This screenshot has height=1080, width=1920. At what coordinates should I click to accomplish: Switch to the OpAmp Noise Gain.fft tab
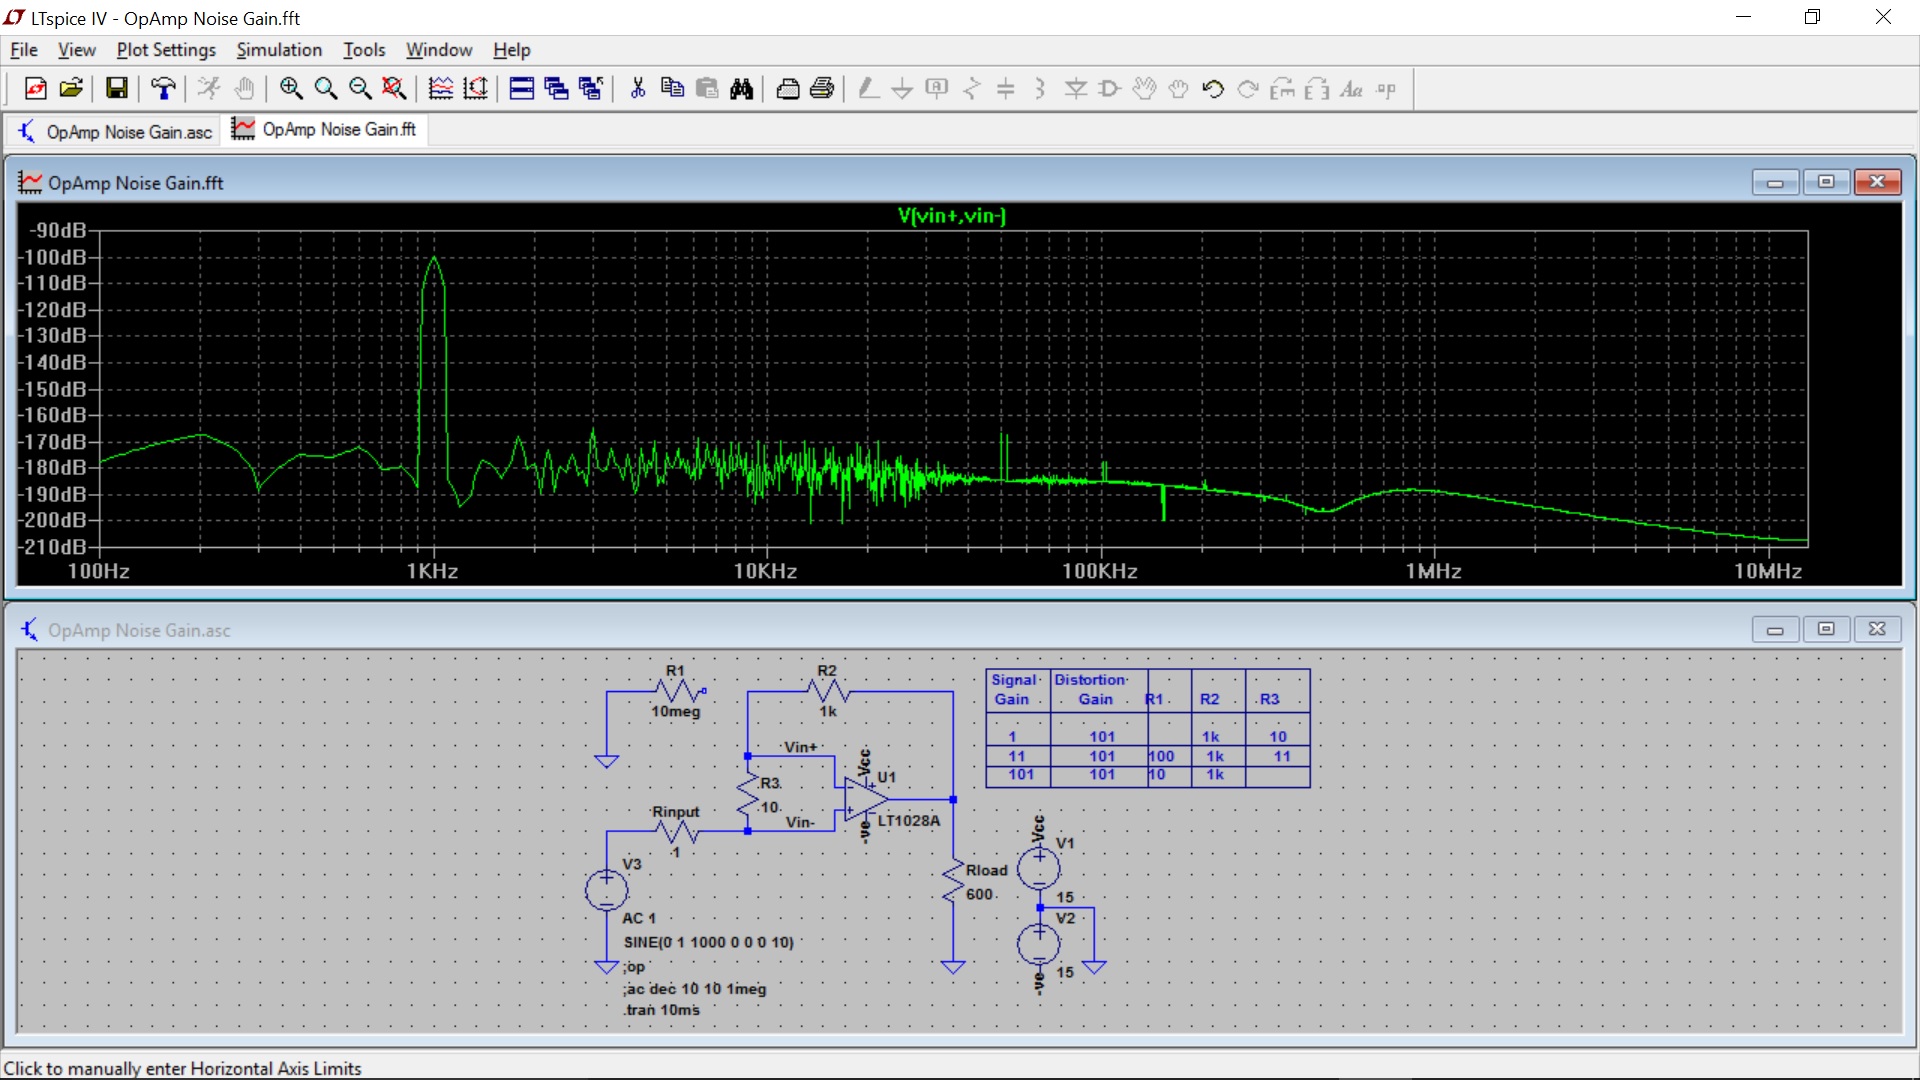click(x=326, y=130)
